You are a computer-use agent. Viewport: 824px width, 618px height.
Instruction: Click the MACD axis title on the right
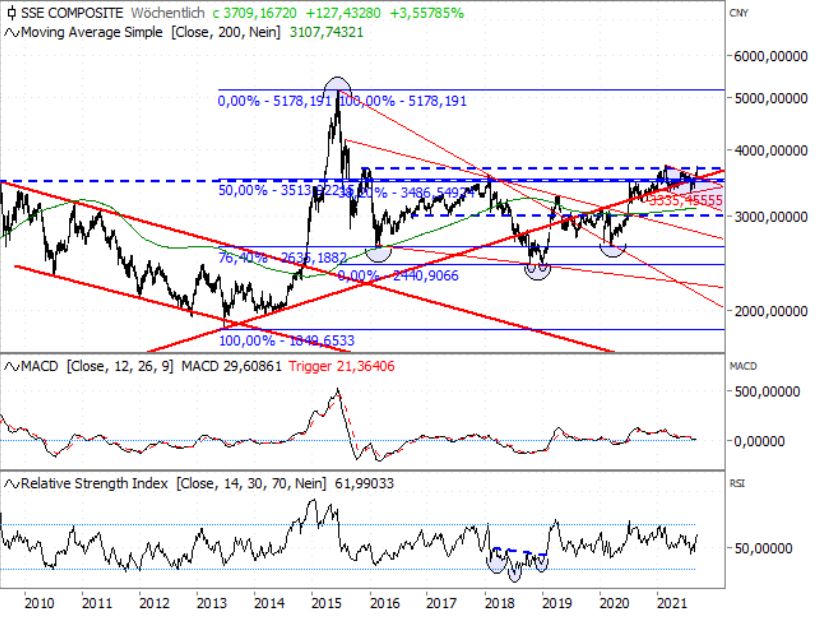pyautogui.click(x=743, y=366)
